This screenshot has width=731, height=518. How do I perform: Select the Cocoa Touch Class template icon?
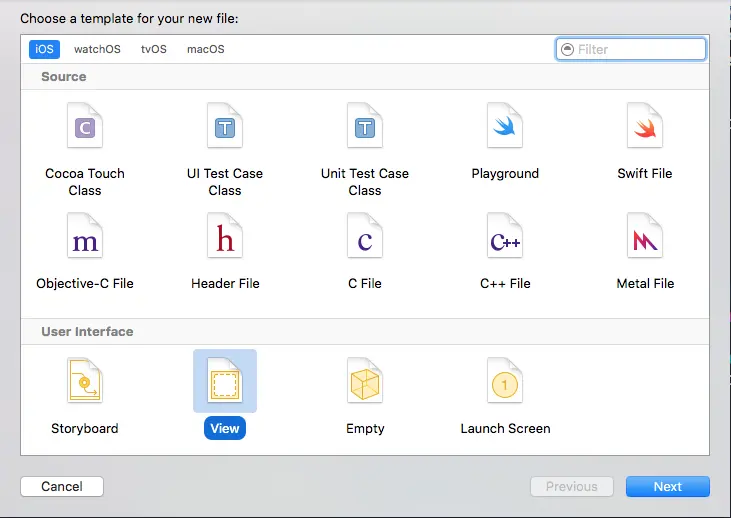click(85, 125)
